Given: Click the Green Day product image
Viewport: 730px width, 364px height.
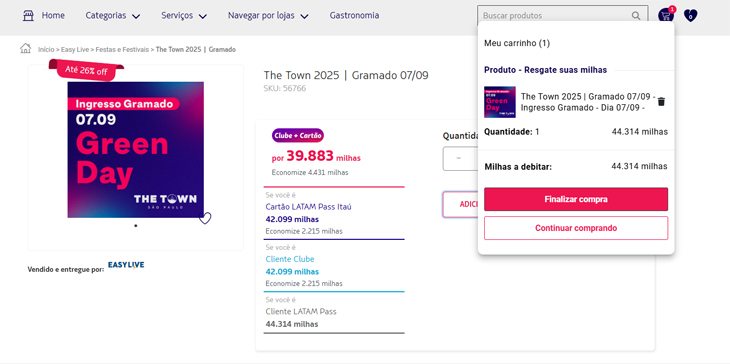Looking at the screenshot, I should (x=135, y=150).
